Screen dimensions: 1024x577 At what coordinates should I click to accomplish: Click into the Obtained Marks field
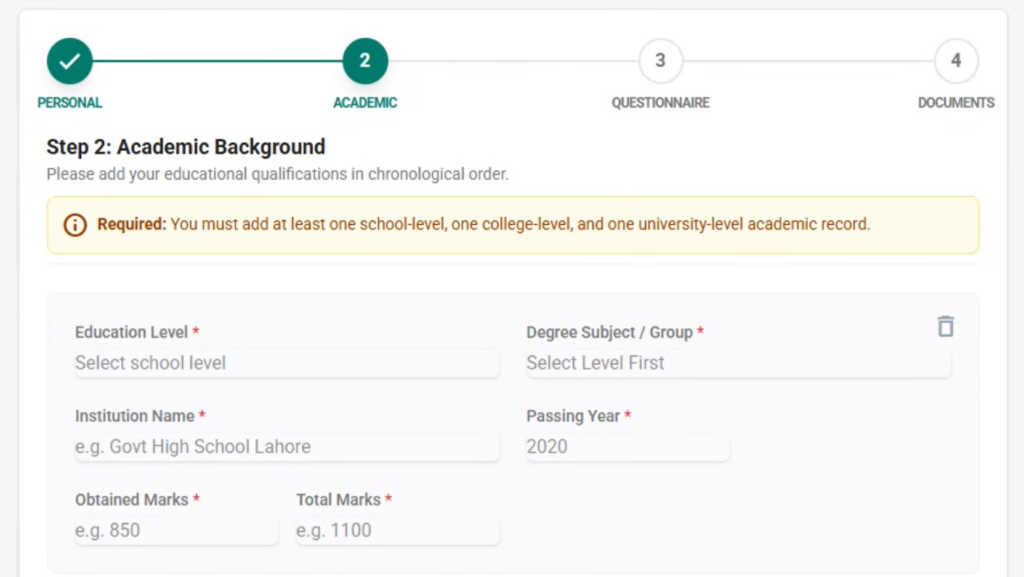pyautogui.click(x=176, y=531)
